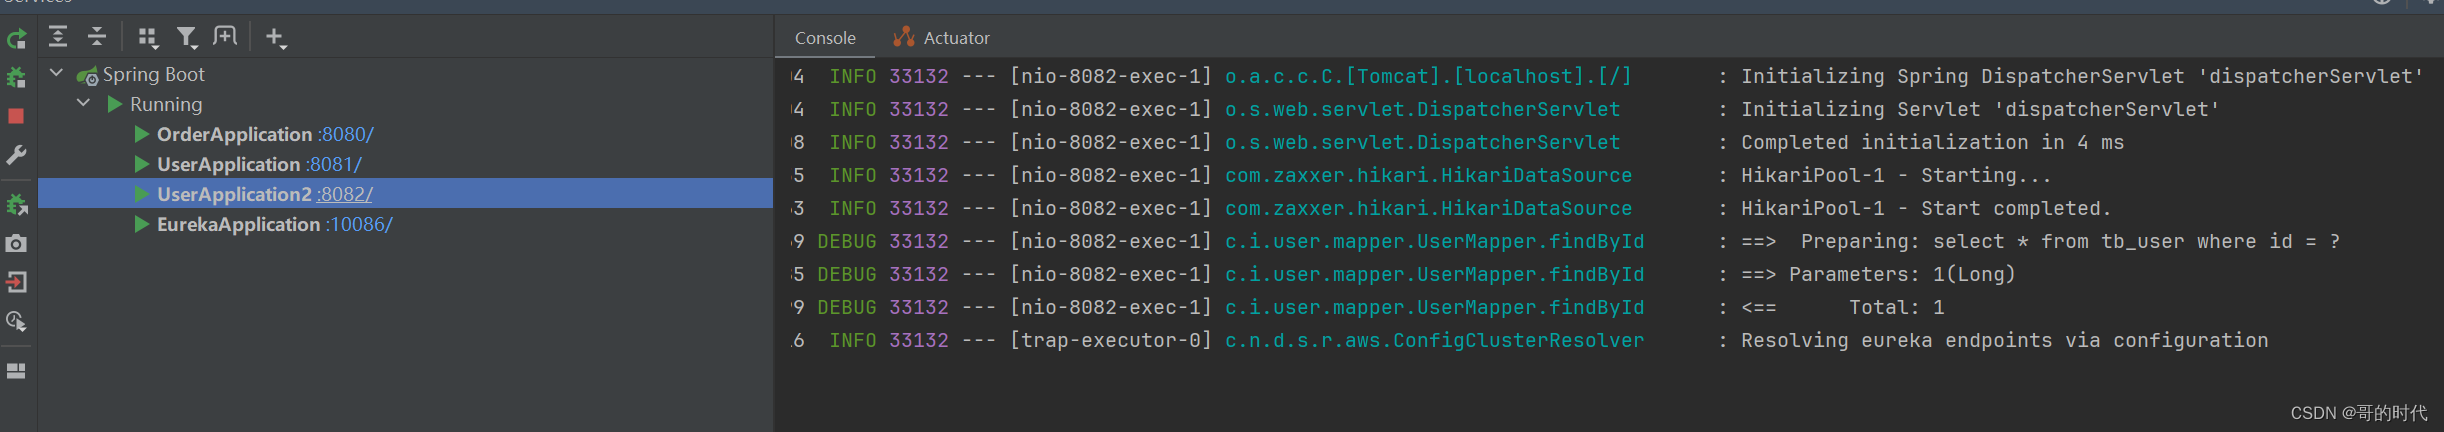Open the EurekaApplication :10086/ link
This screenshot has width=2444, height=432.
coord(359,224)
